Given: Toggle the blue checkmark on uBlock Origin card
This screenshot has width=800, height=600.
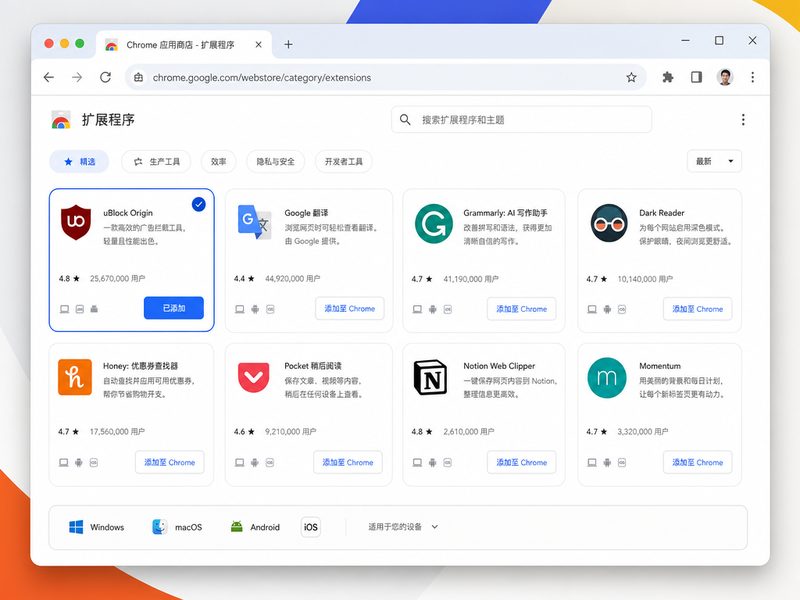Looking at the screenshot, I should tap(198, 205).
